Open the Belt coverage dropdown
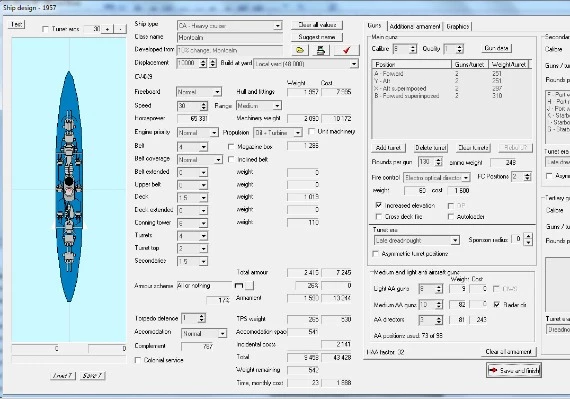This screenshot has height=399, width=570. (218, 160)
